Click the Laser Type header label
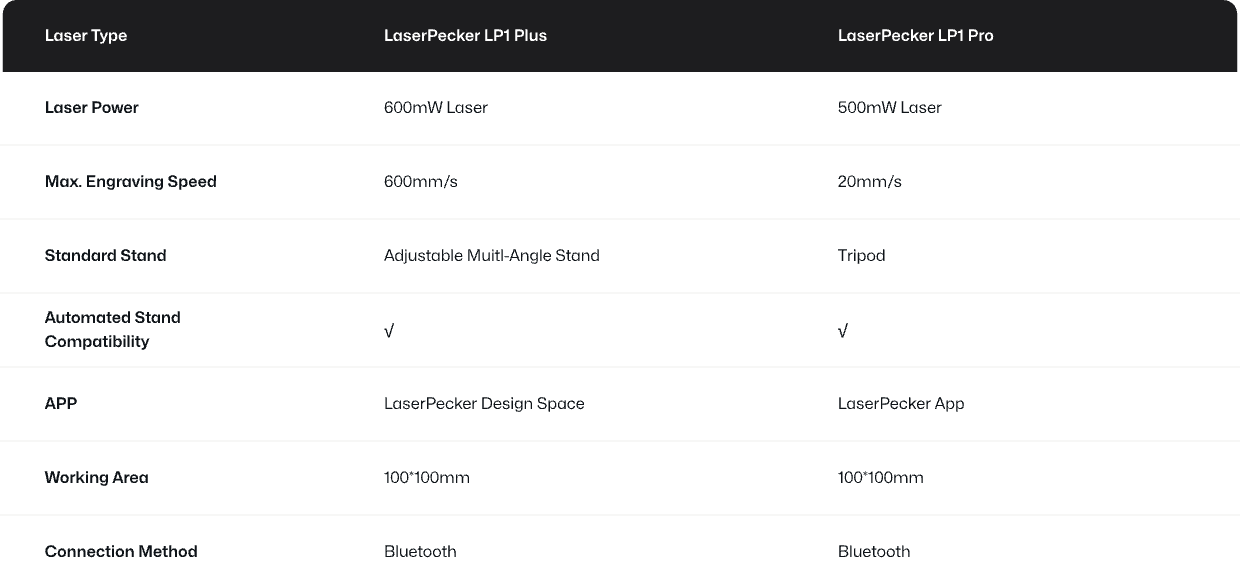 [x=86, y=36]
